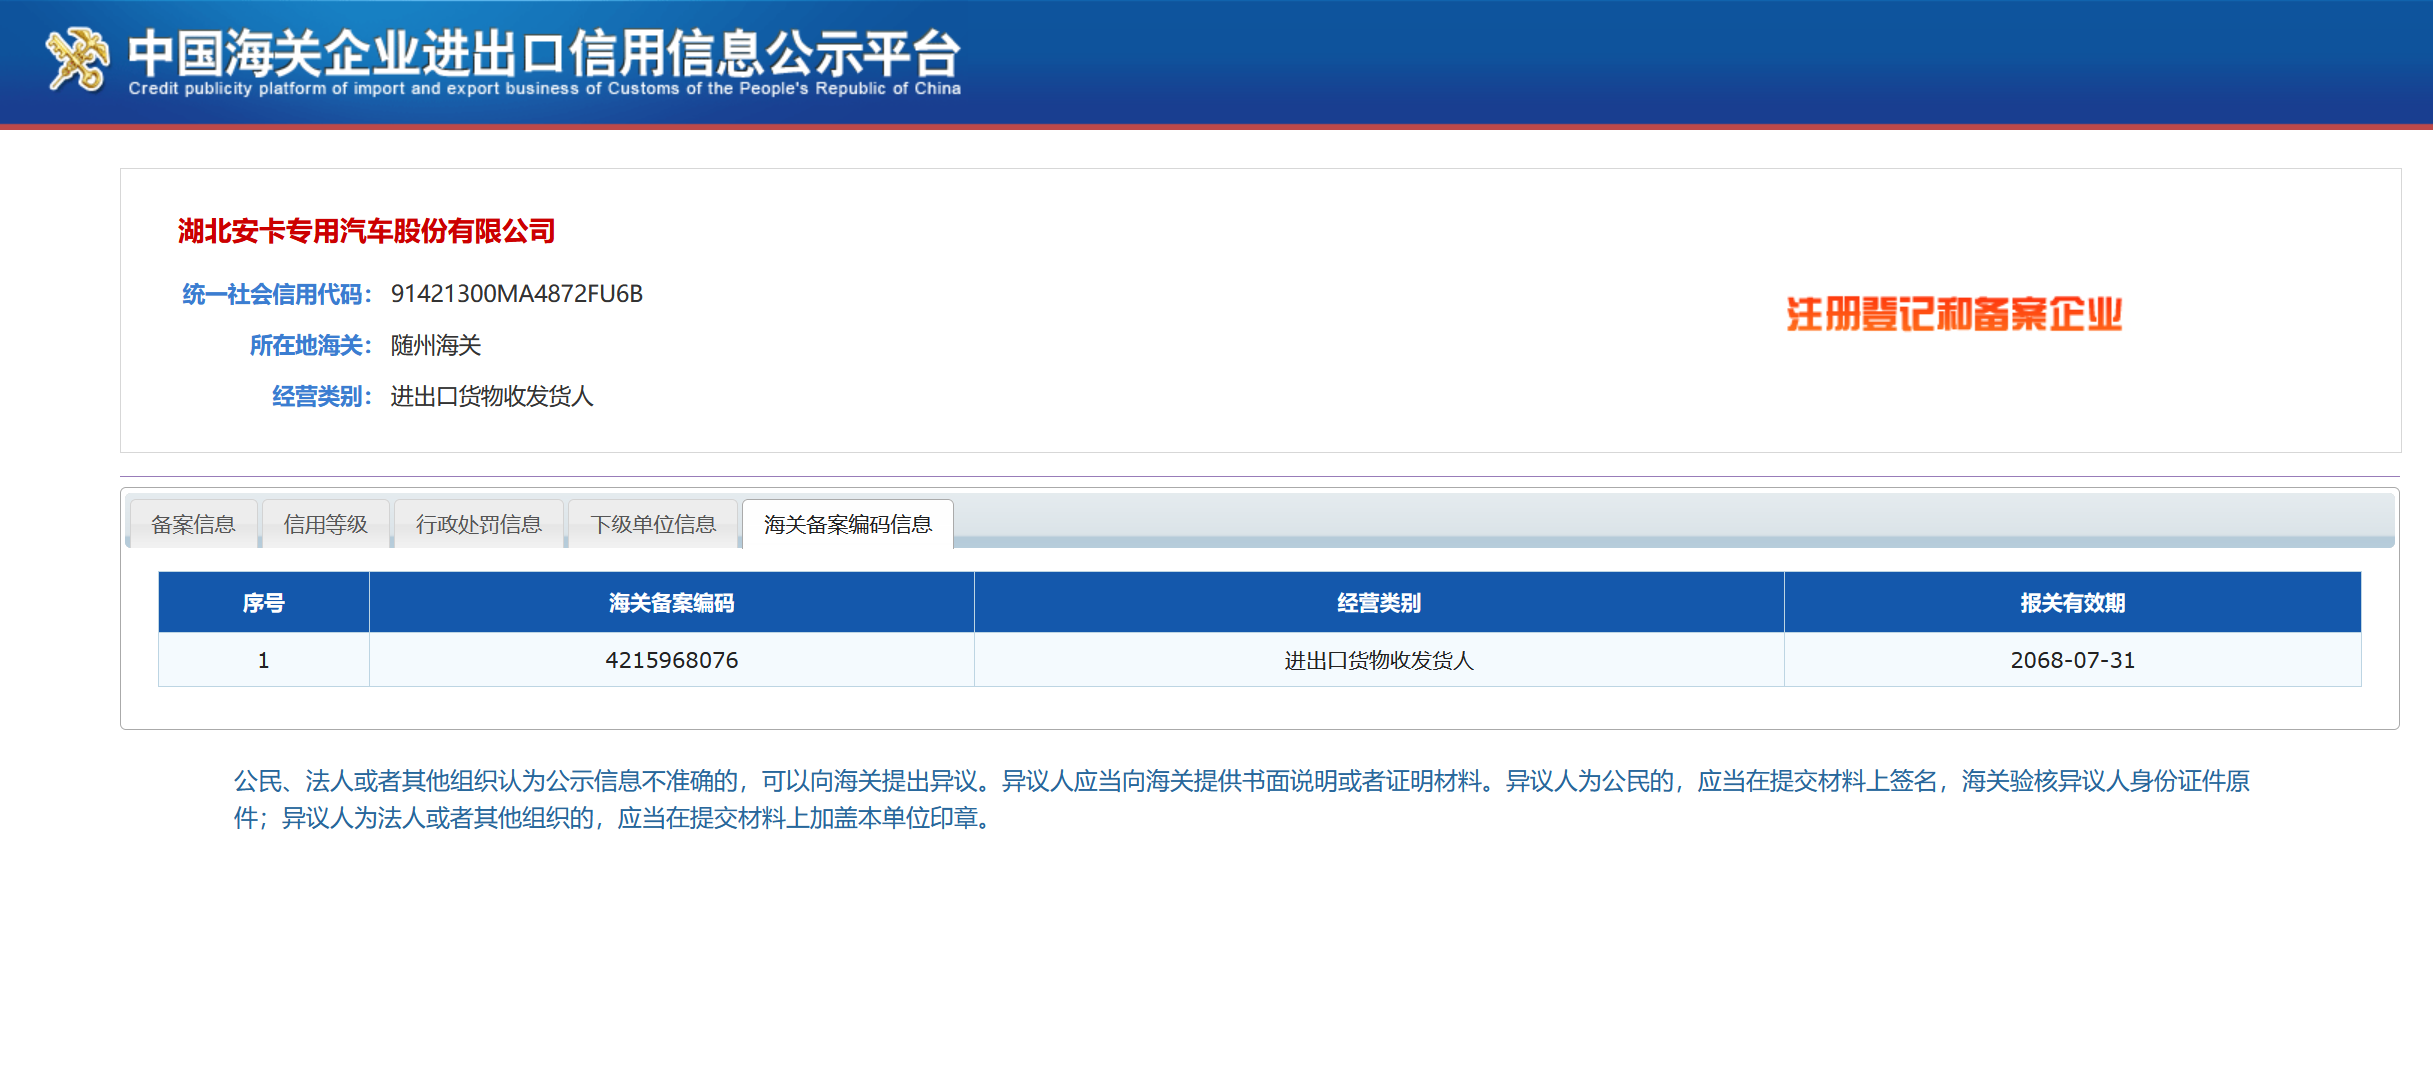The width and height of the screenshot is (2433, 1065).
Task: Click the 经营类别 label in company info
Action: (322, 396)
